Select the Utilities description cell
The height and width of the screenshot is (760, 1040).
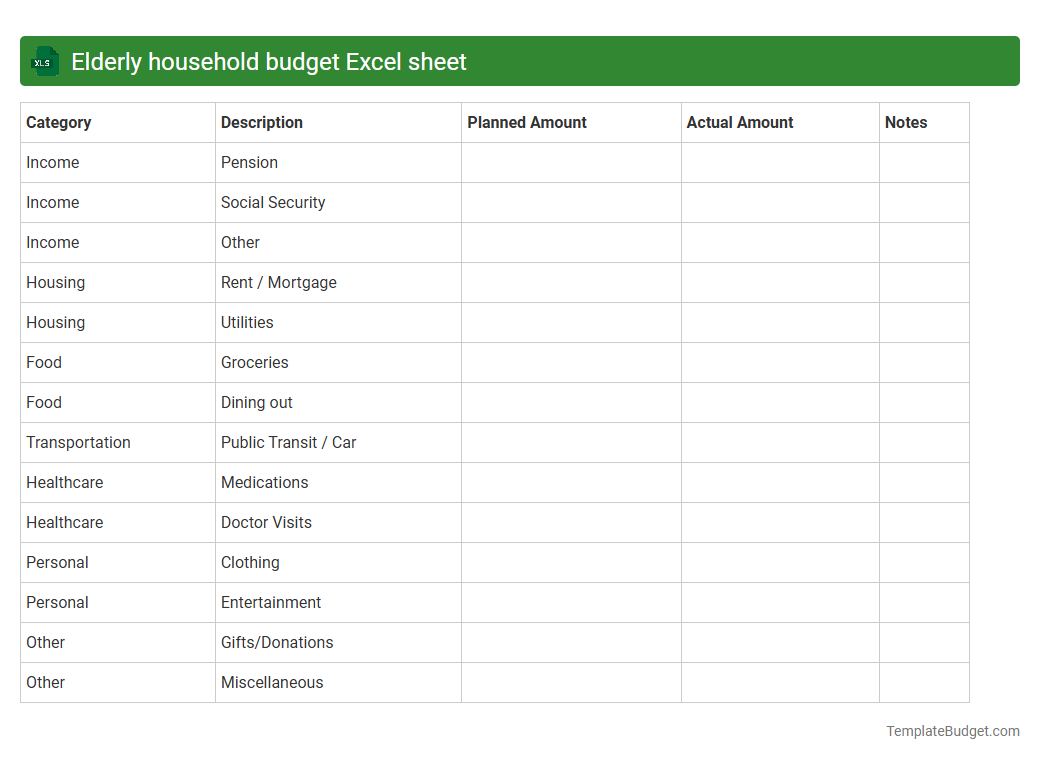point(245,322)
